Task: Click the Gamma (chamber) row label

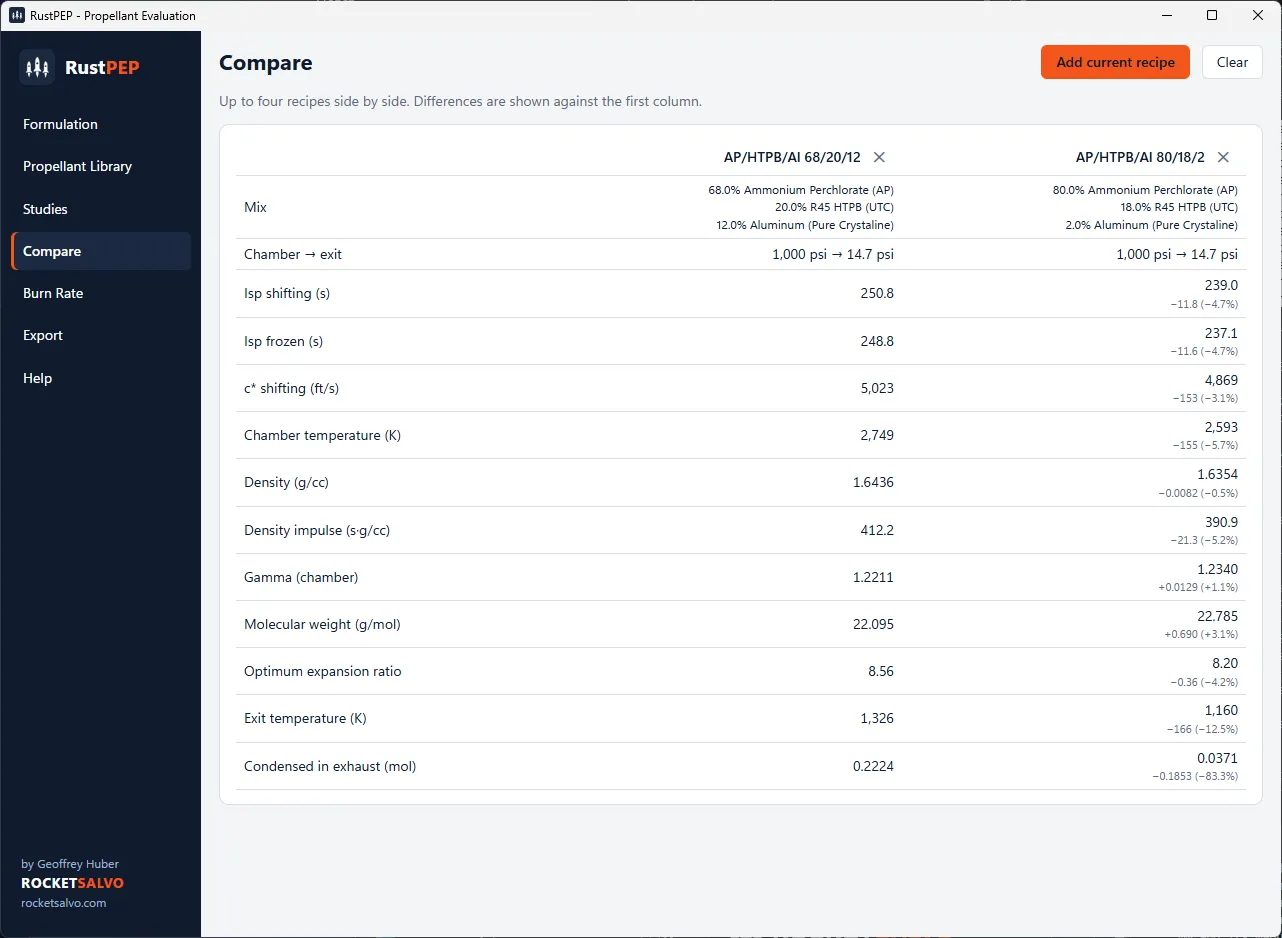Action: [301, 577]
